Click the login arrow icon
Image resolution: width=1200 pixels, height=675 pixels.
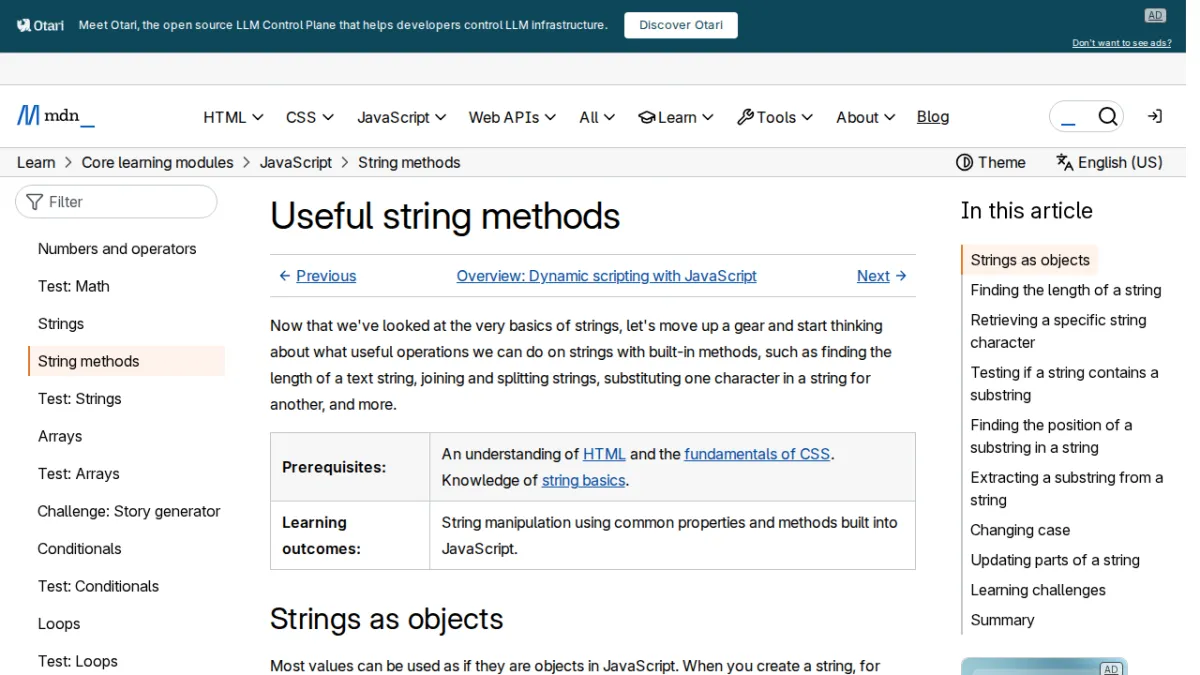click(1154, 117)
